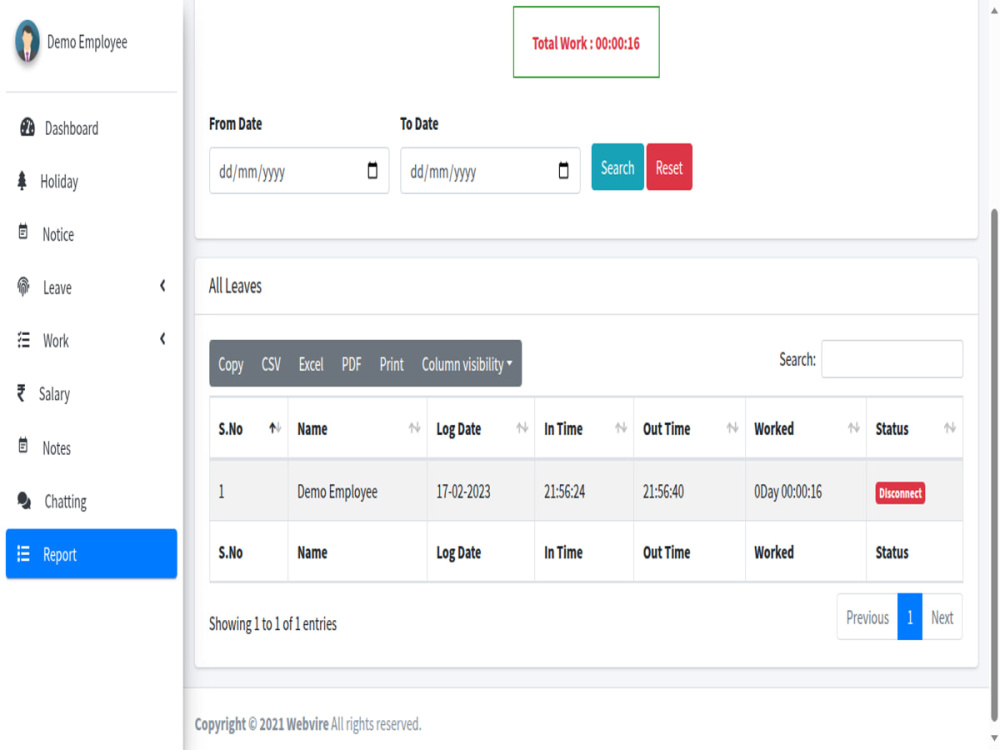Image resolution: width=1000 pixels, height=750 pixels.
Task: Open the Salary menu item
Action: pyautogui.click(x=91, y=394)
